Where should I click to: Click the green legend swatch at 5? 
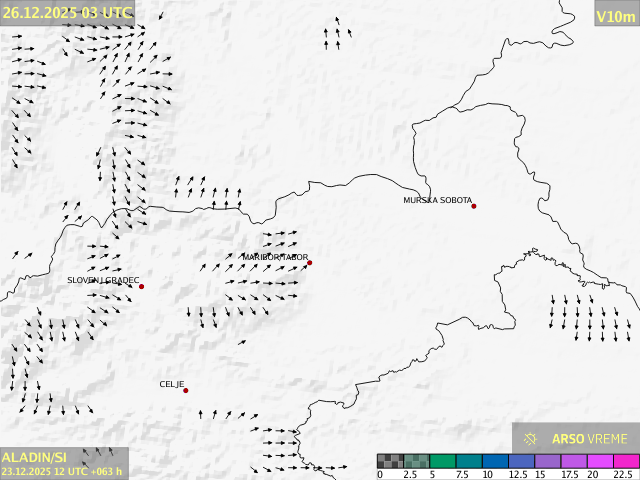tap(442, 461)
